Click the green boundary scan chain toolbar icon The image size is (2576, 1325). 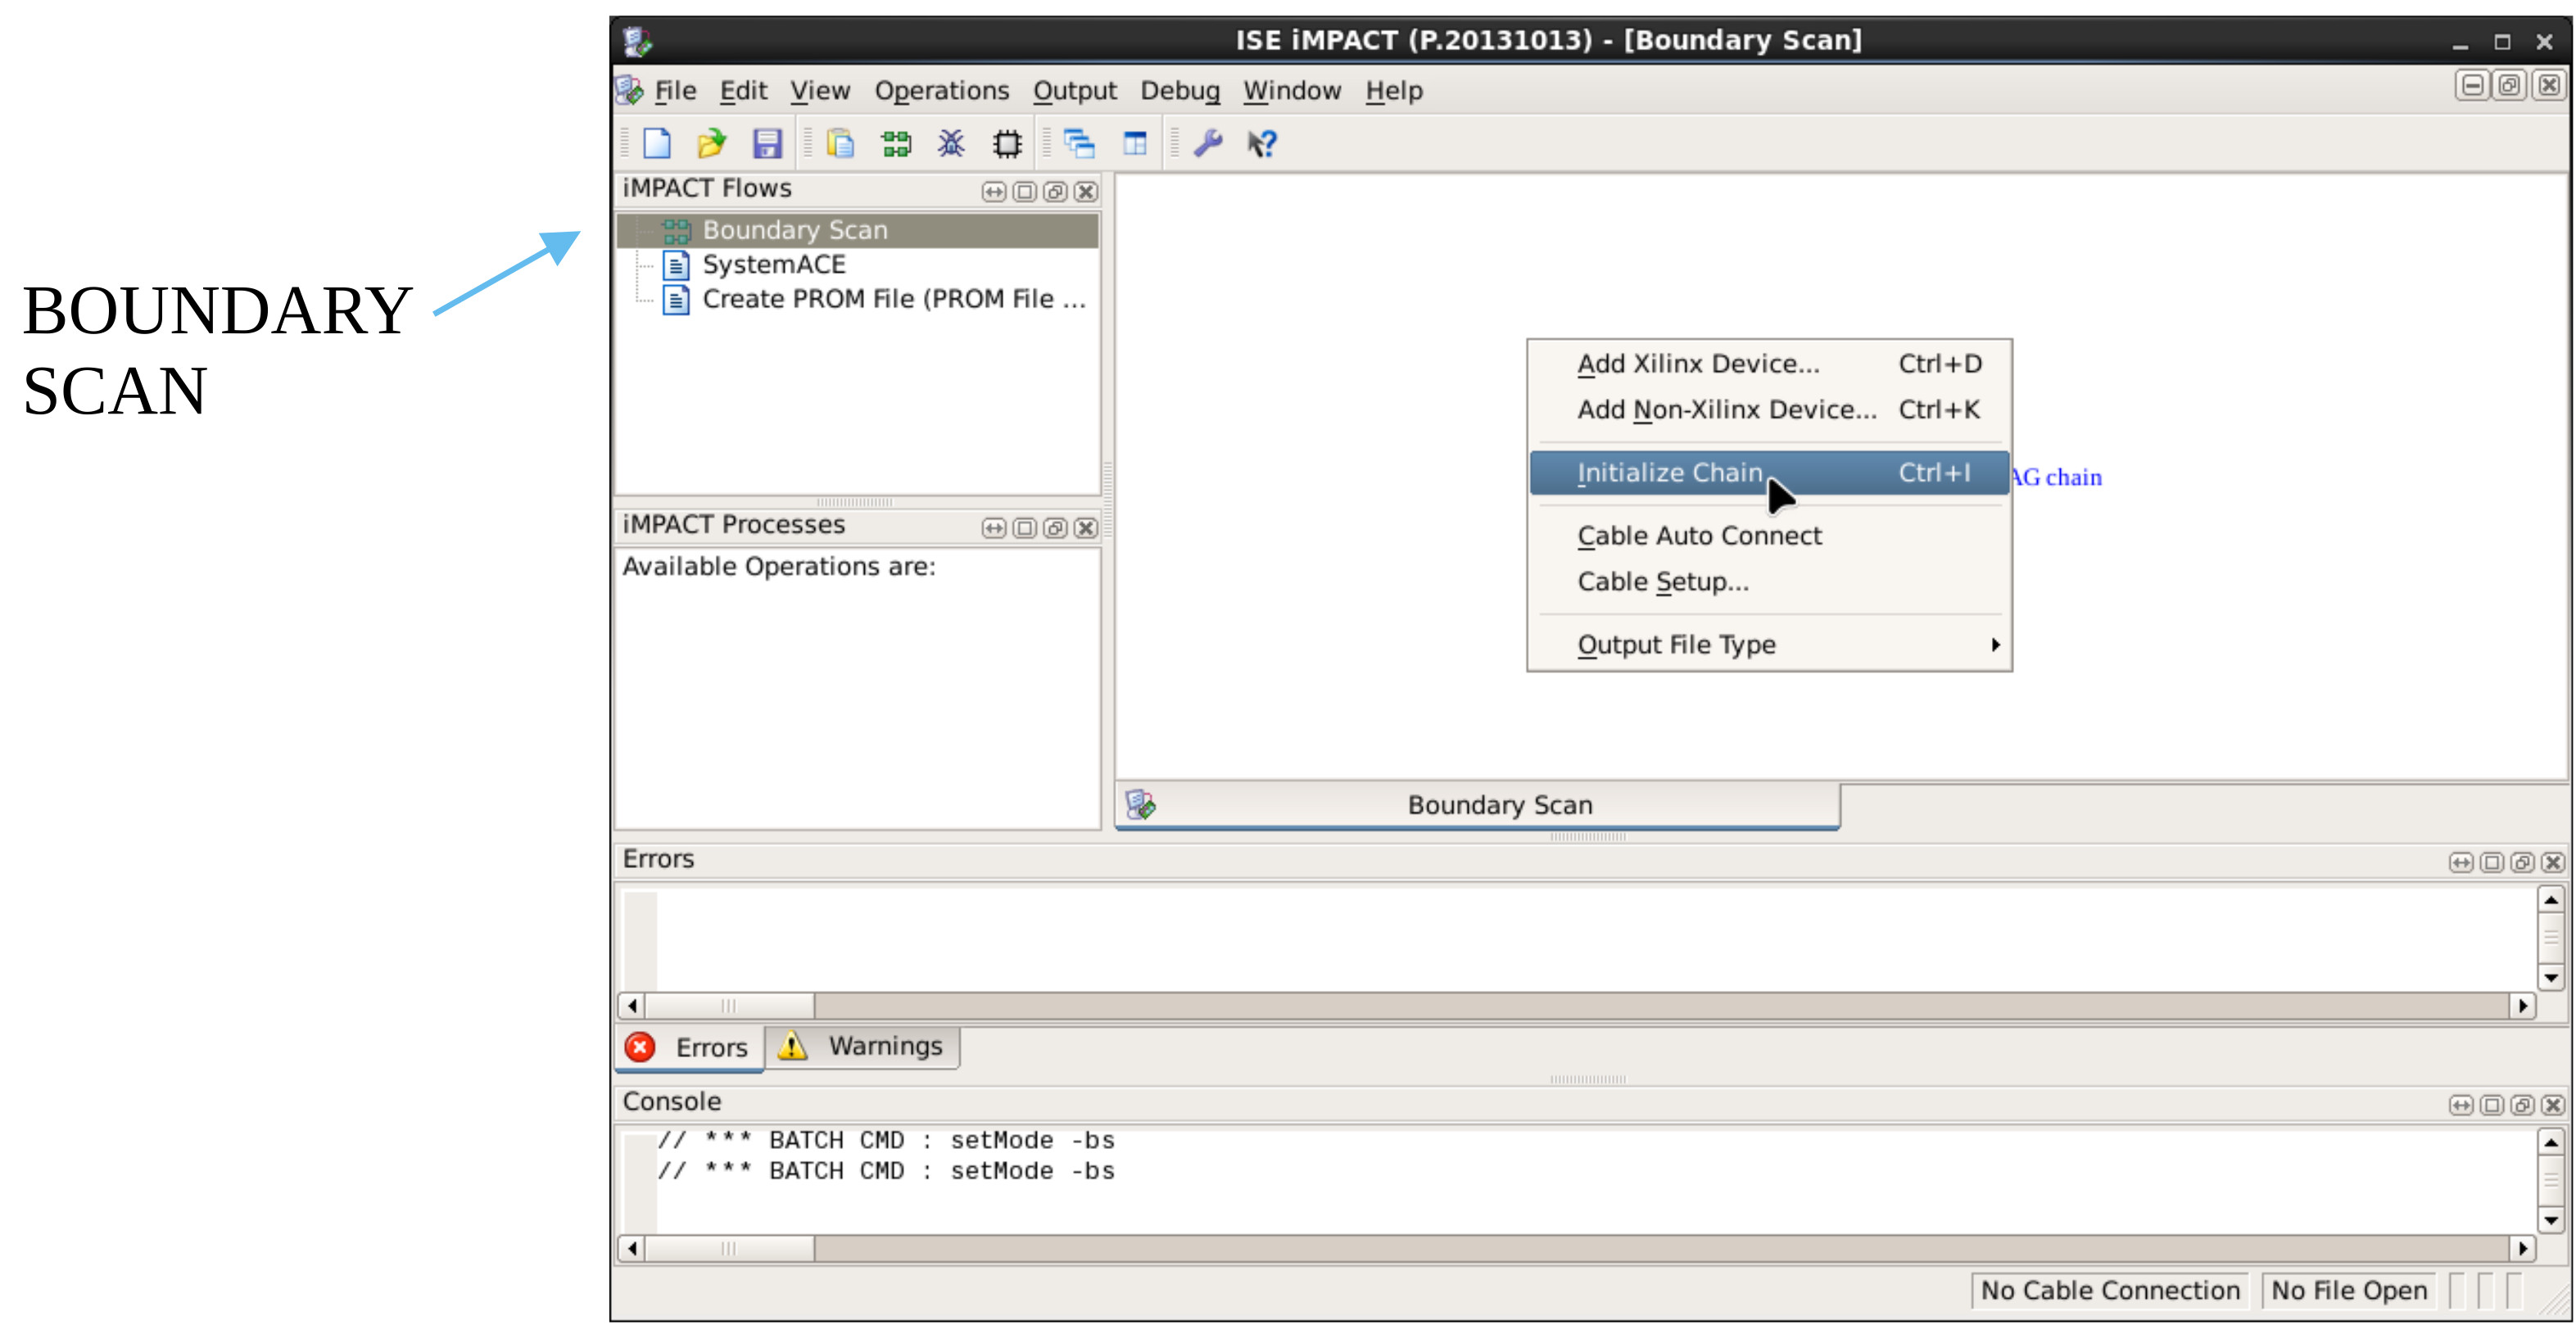click(x=896, y=144)
